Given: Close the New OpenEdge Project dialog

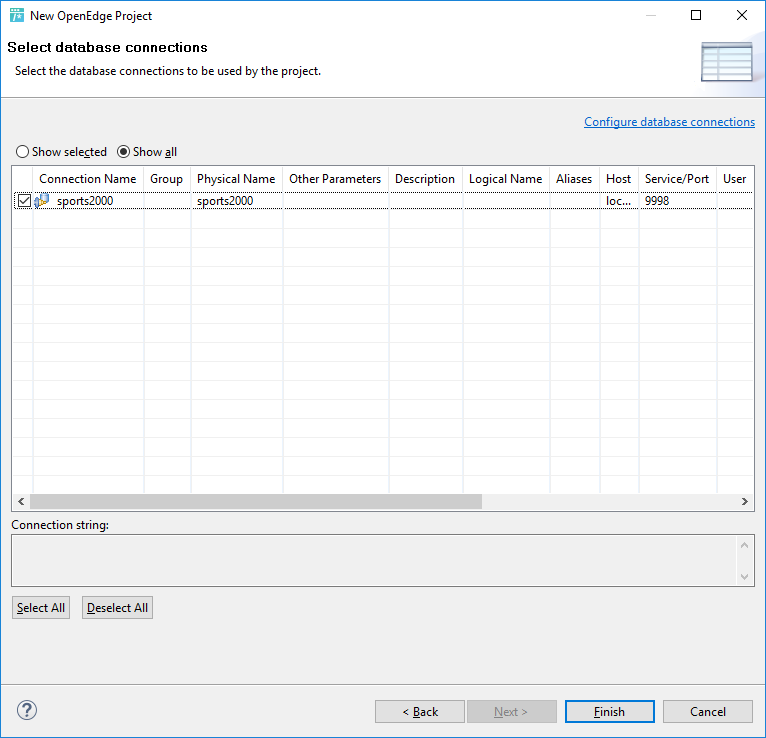Looking at the screenshot, I should (742, 15).
